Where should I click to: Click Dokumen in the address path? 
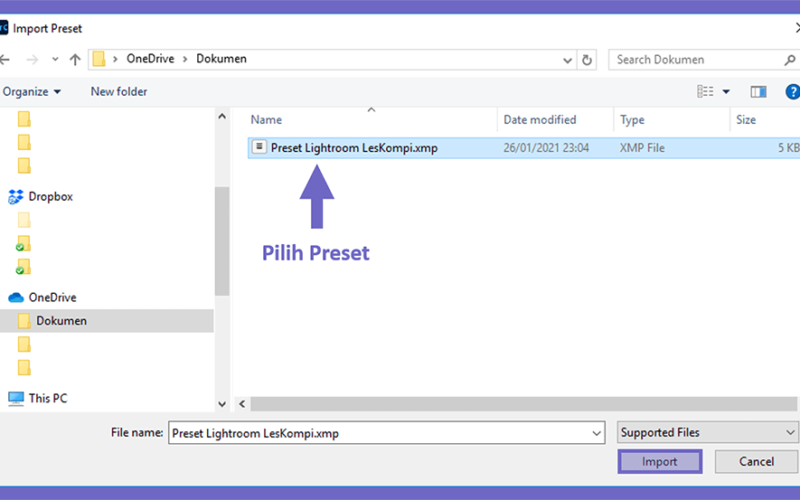click(x=221, y=59)
